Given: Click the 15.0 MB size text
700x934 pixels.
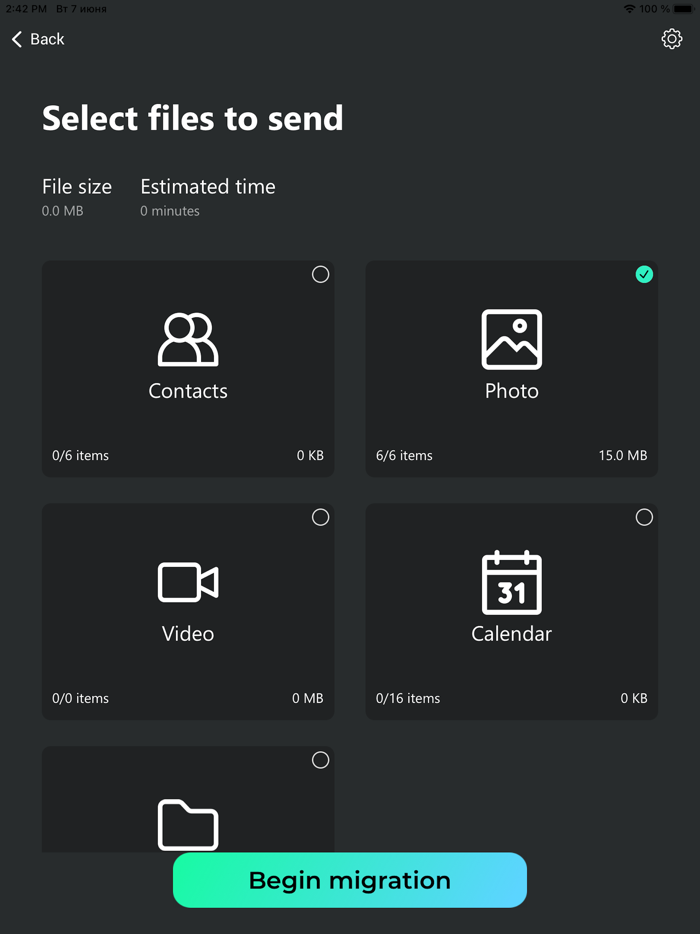Looking at the screenshot, I should (623, 456).
